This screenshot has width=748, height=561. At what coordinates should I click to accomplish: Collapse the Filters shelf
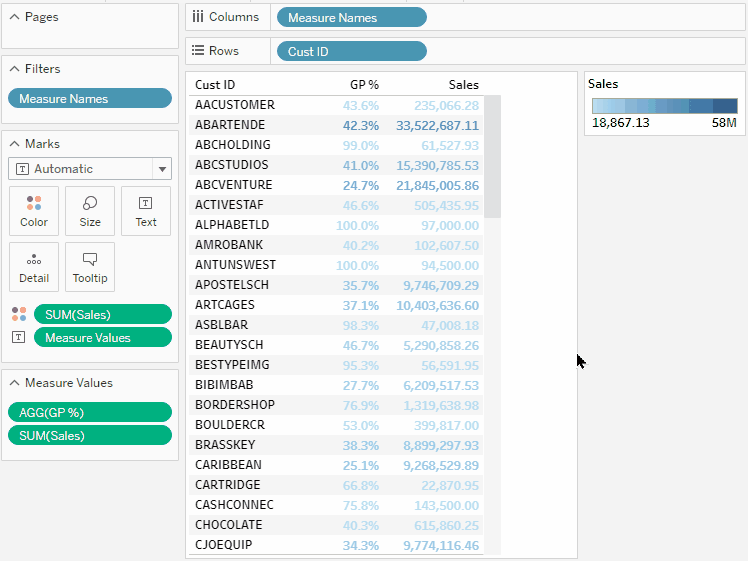(x=14, y=69)
